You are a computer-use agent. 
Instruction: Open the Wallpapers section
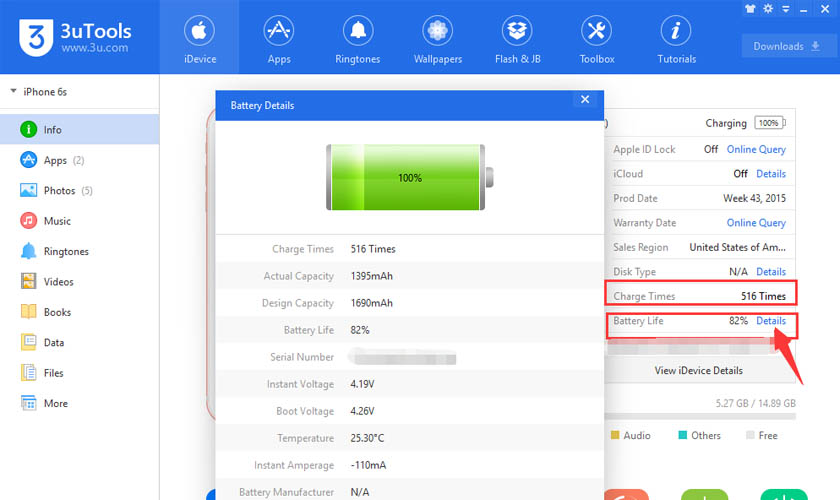click(x=437, y=40)
